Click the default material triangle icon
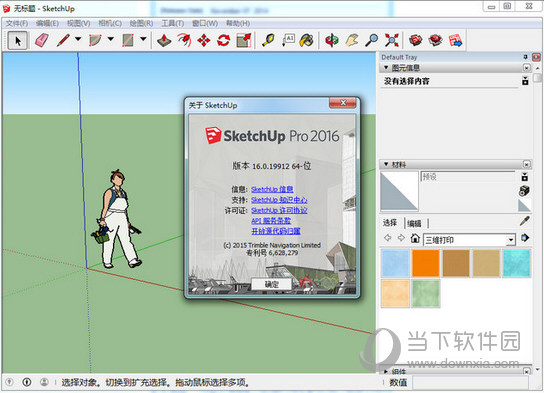The height and width of the screenshot is (393, 544). (524, 205)
